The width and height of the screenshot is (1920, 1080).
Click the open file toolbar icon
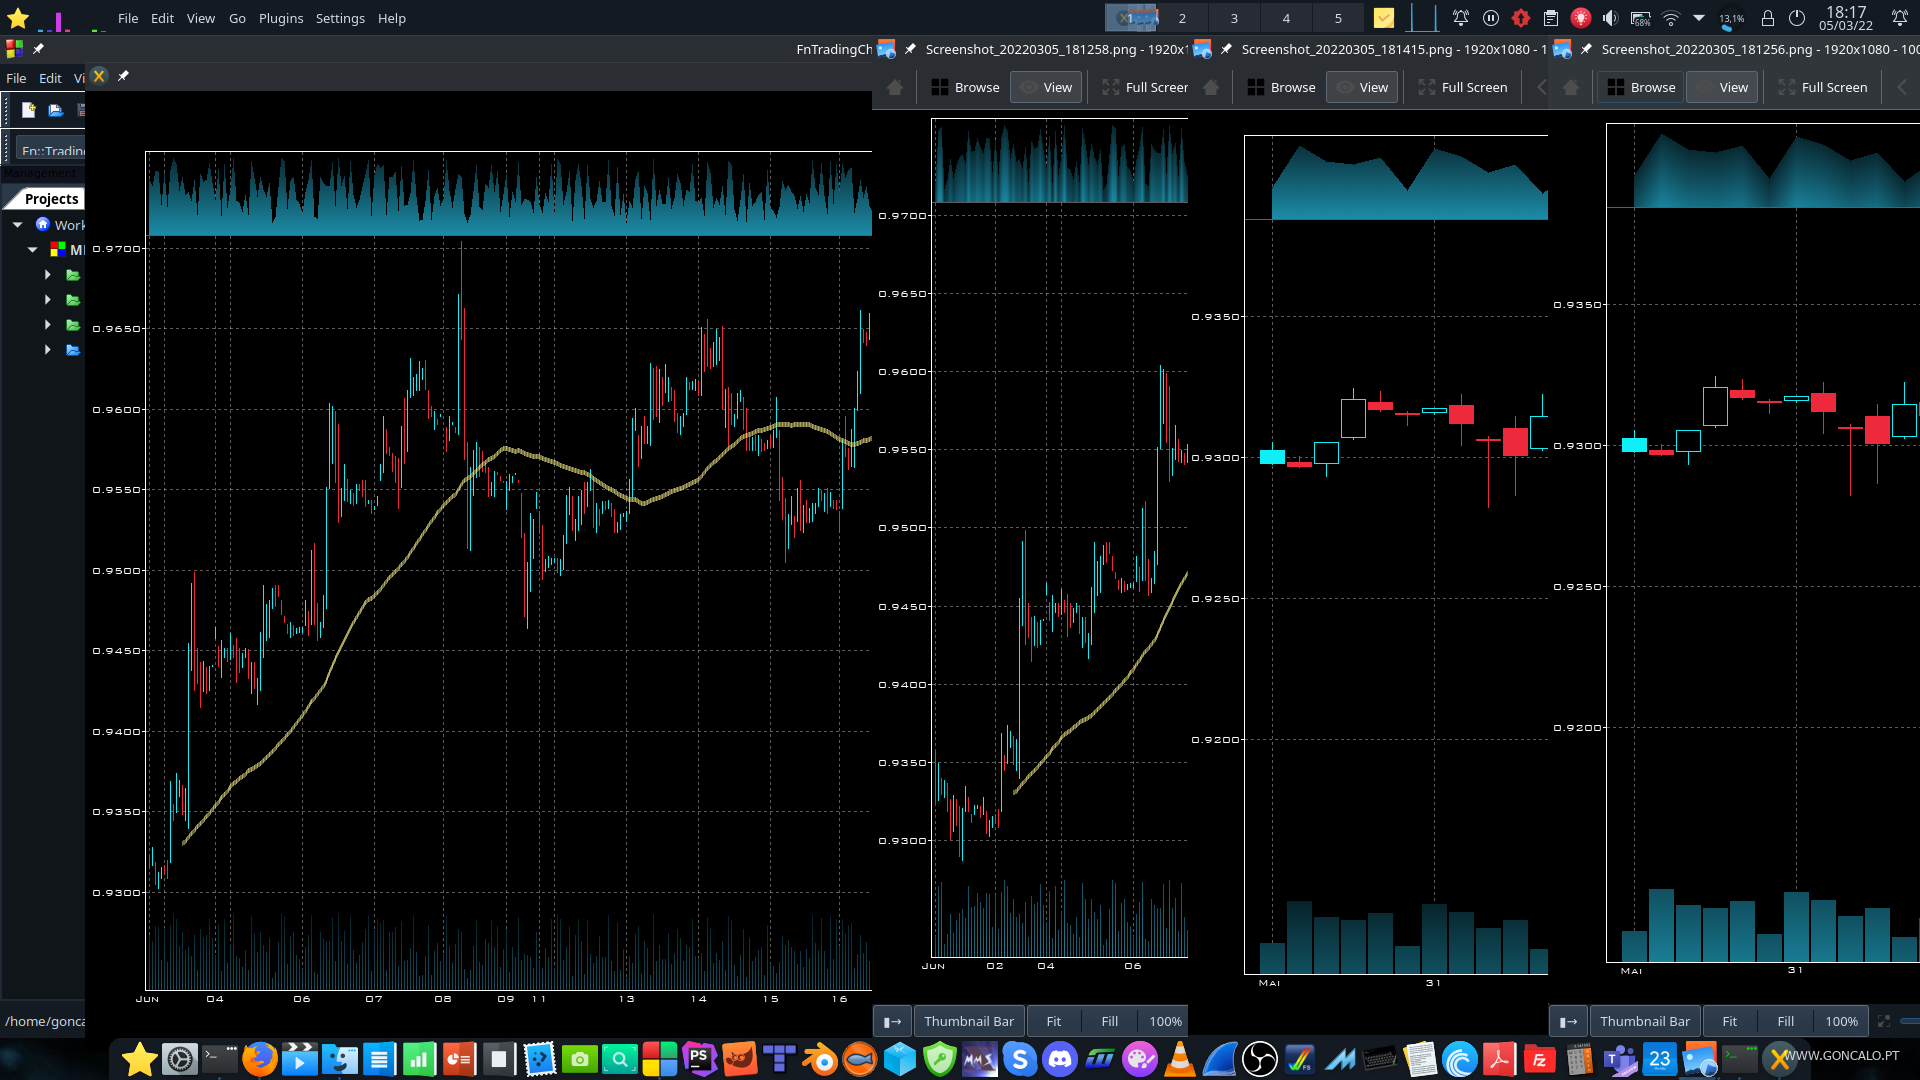click(55, 110)
